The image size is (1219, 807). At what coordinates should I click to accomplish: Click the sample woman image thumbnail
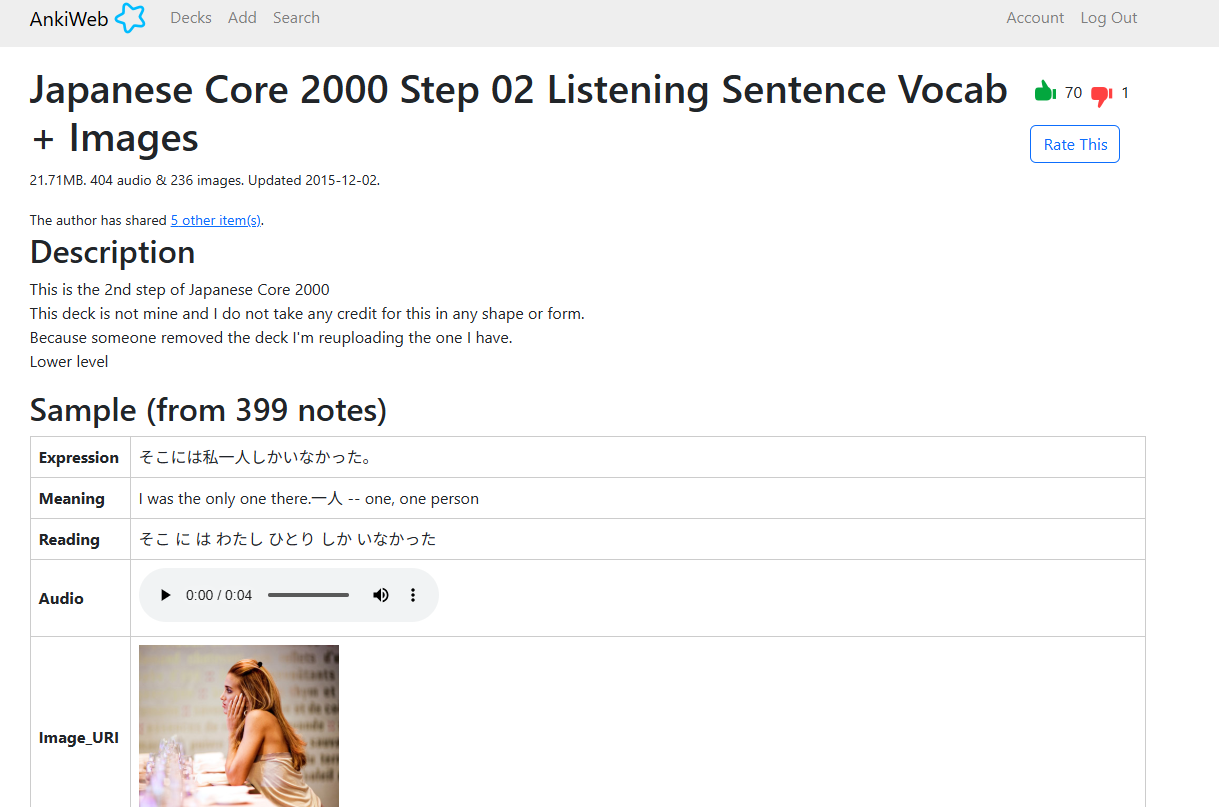239,726
